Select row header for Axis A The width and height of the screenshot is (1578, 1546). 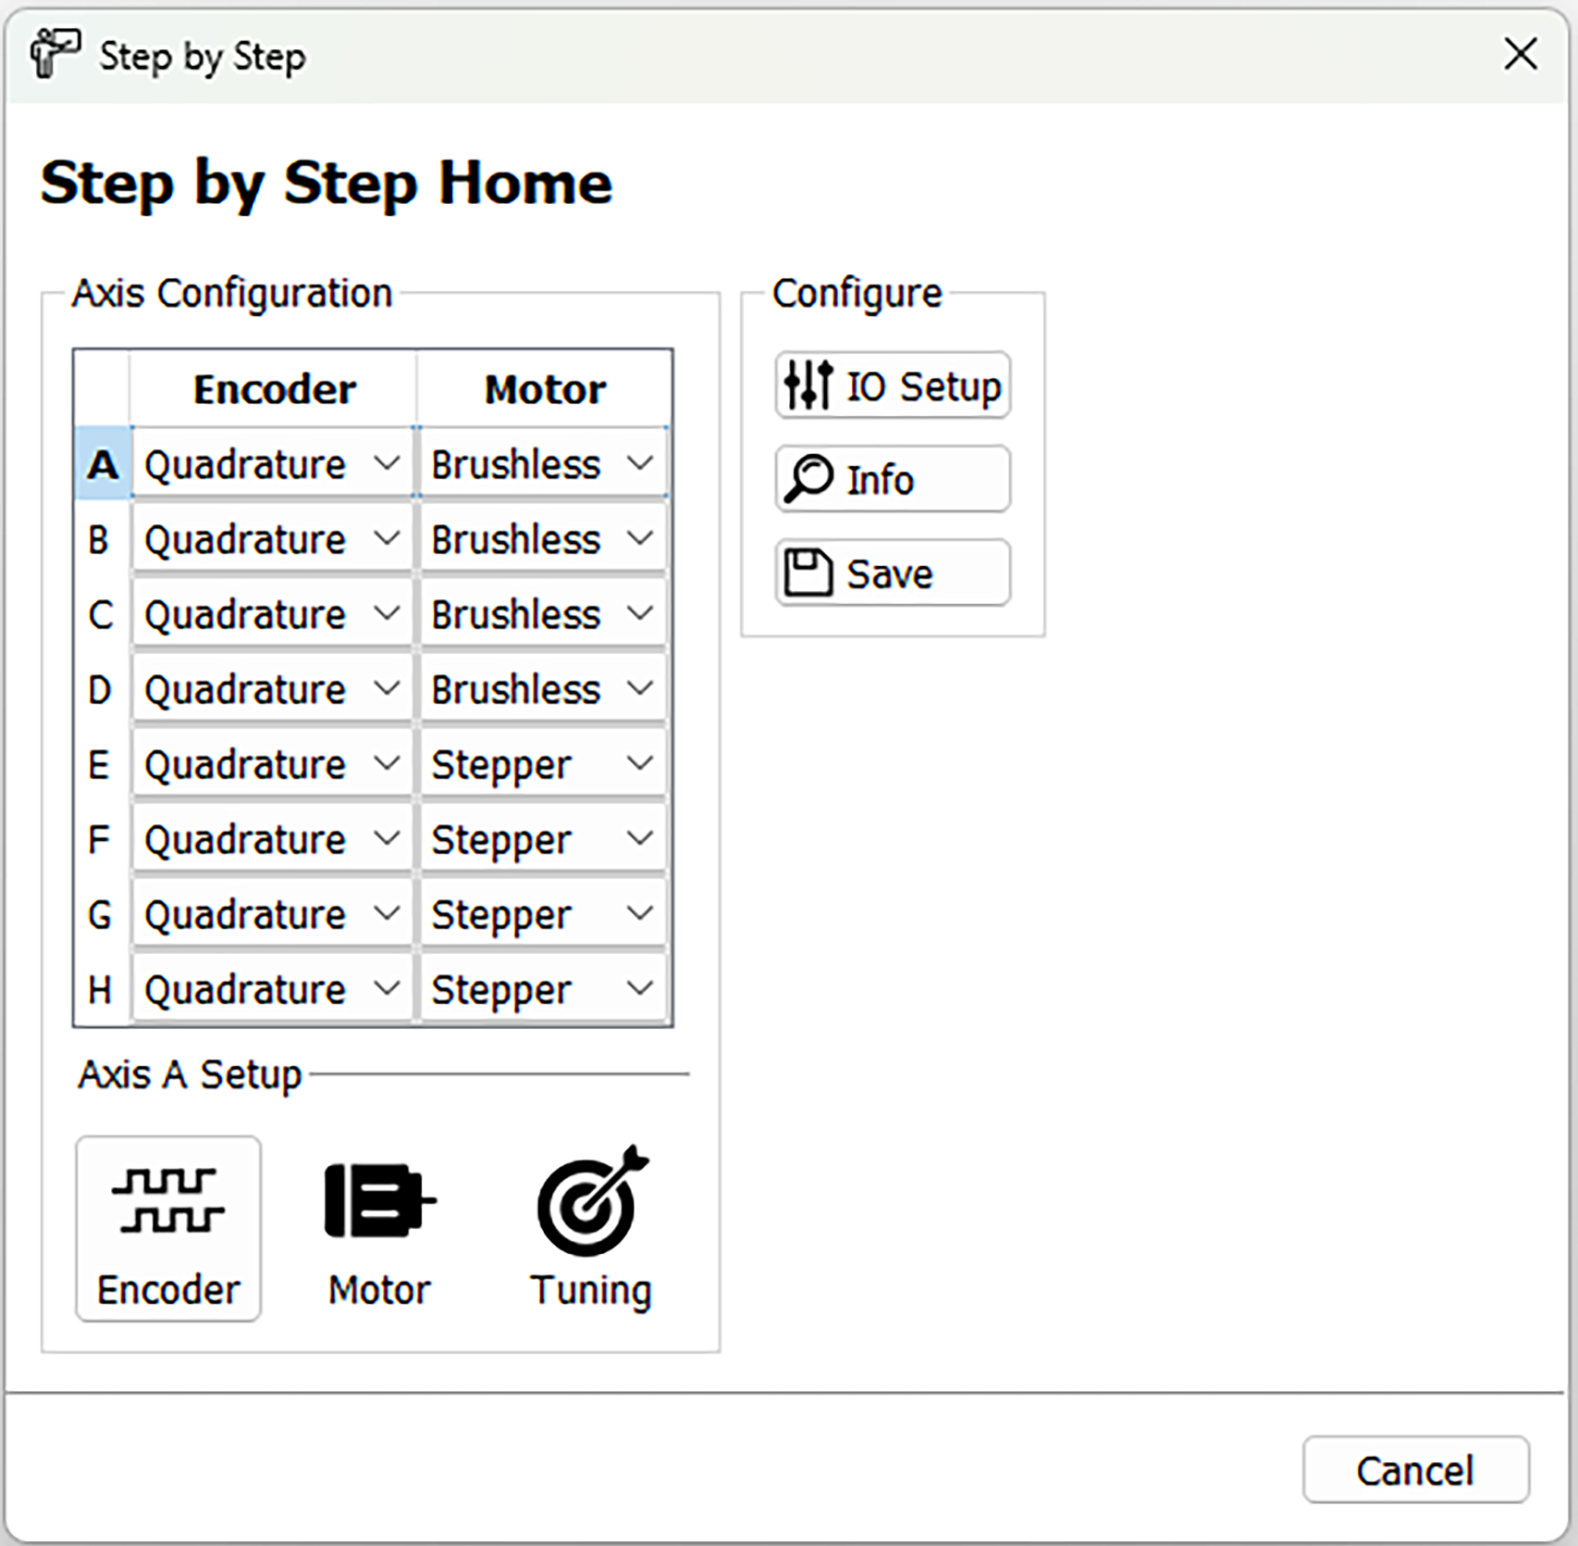click(102, 464)
